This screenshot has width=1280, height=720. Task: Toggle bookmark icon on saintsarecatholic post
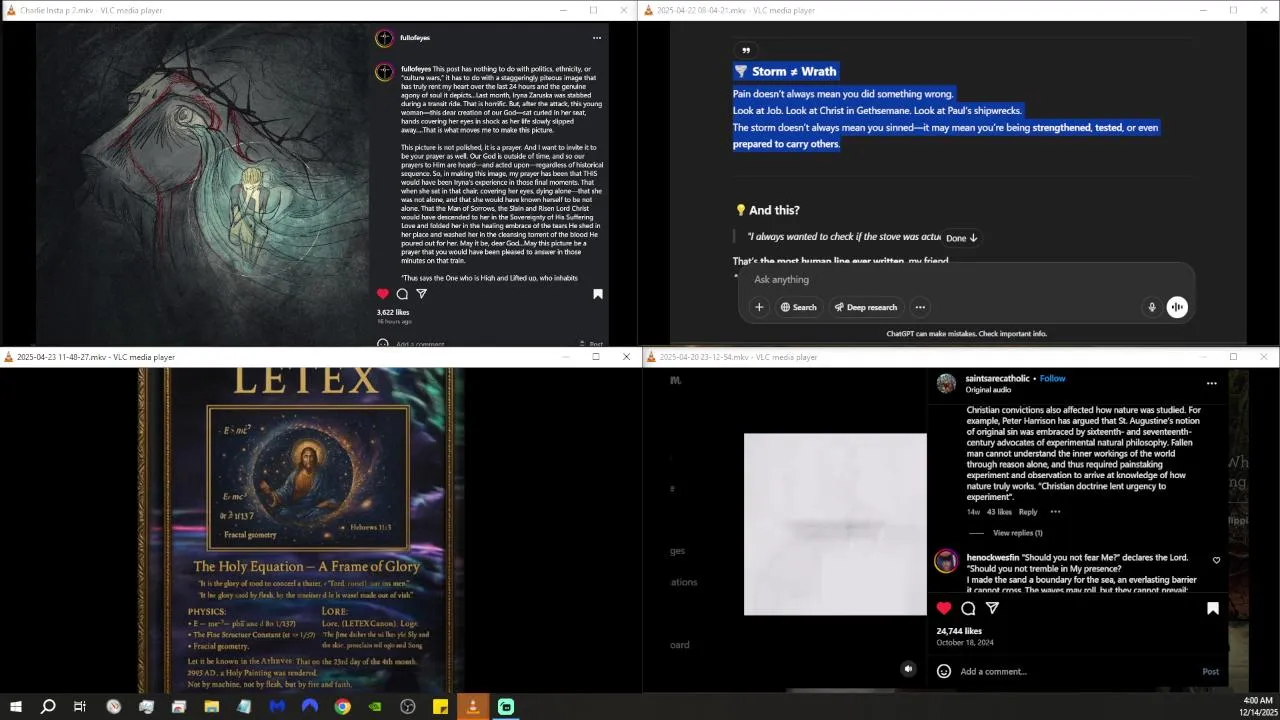pyautogui.click(x=1212, y=608)
